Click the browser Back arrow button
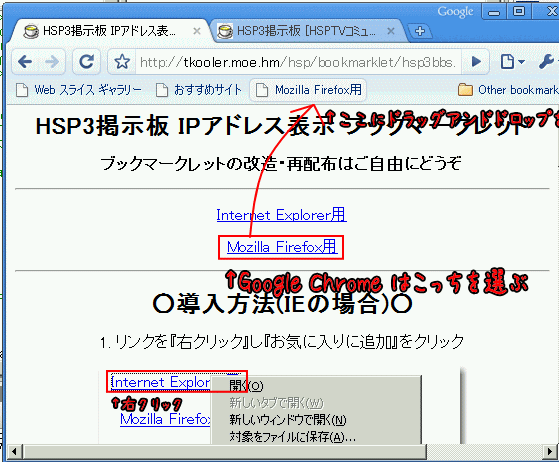Viewport: 559px width, 462px height. [25, 62]
